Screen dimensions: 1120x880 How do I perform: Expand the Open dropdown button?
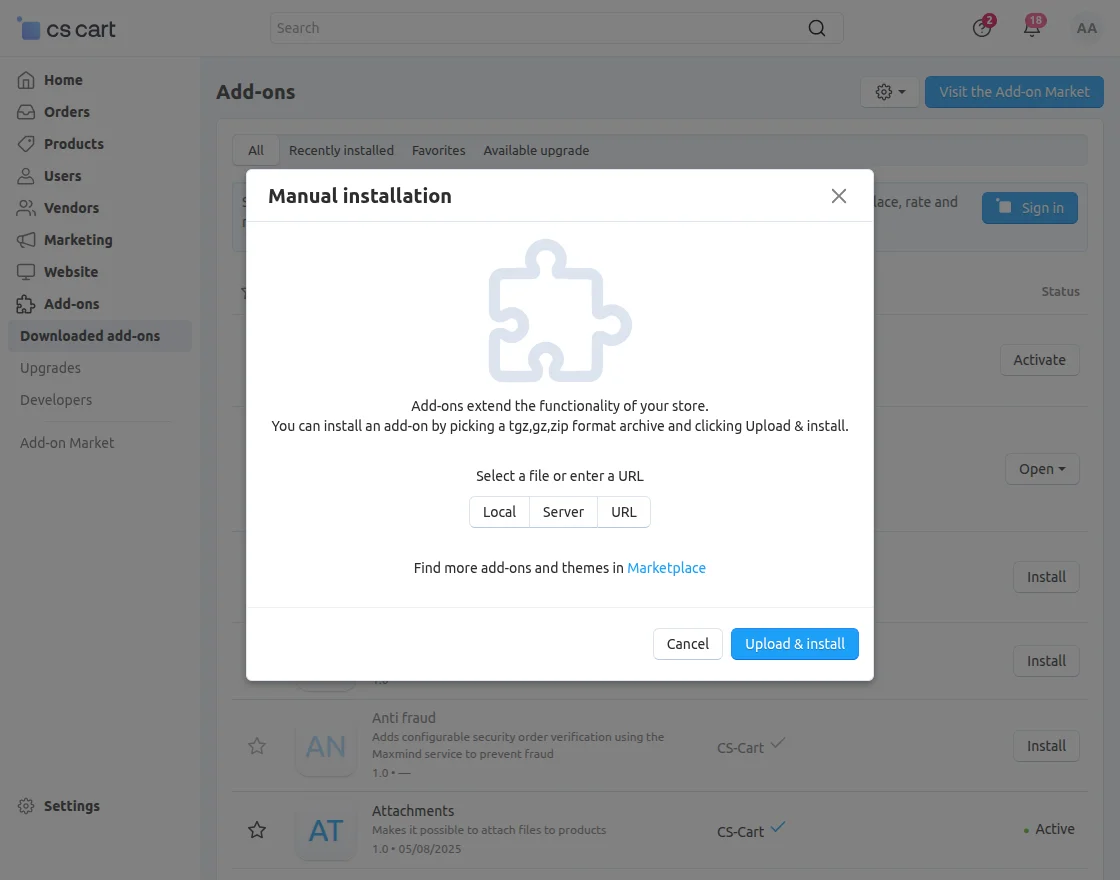click(1042, 468)
